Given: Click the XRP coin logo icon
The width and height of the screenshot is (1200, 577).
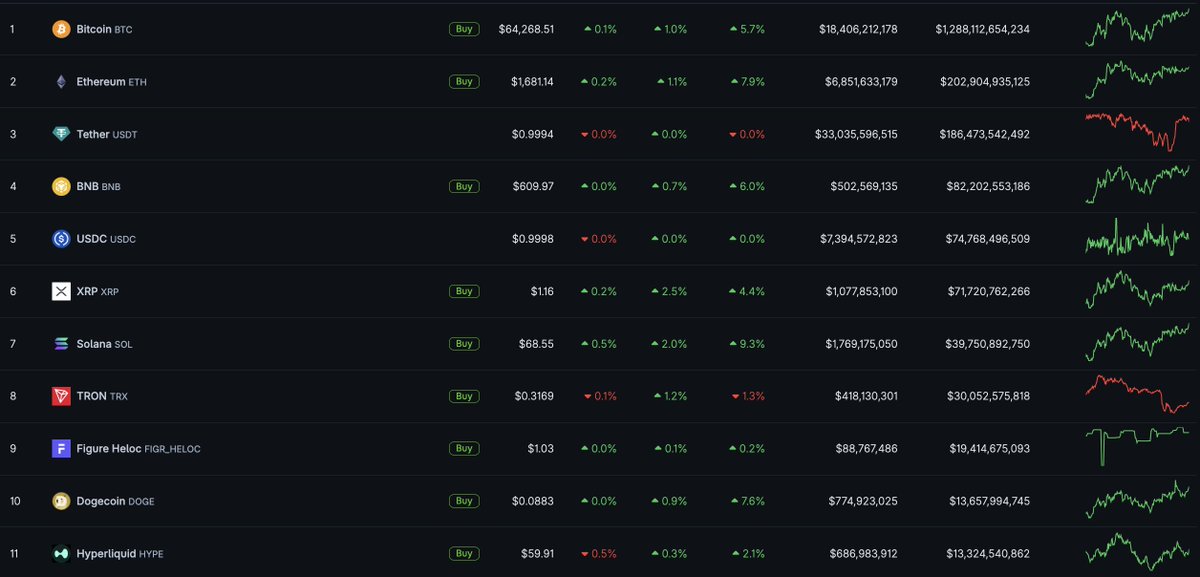Looking at the screenshot, I should 61,291.
